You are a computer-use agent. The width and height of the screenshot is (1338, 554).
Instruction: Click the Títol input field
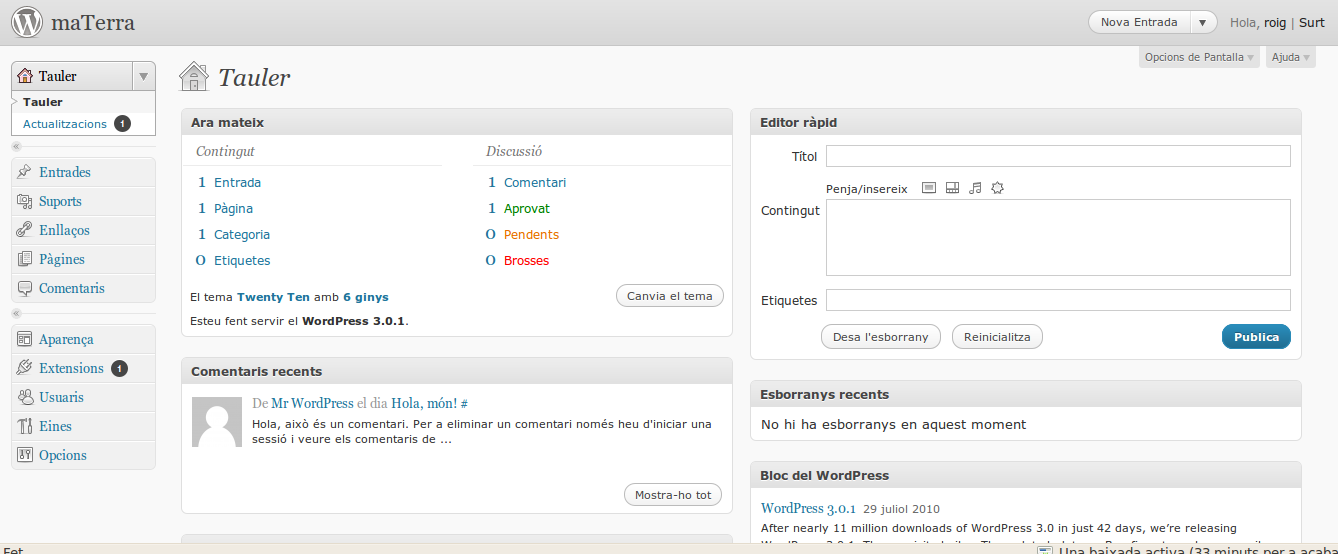point(1058,156)
